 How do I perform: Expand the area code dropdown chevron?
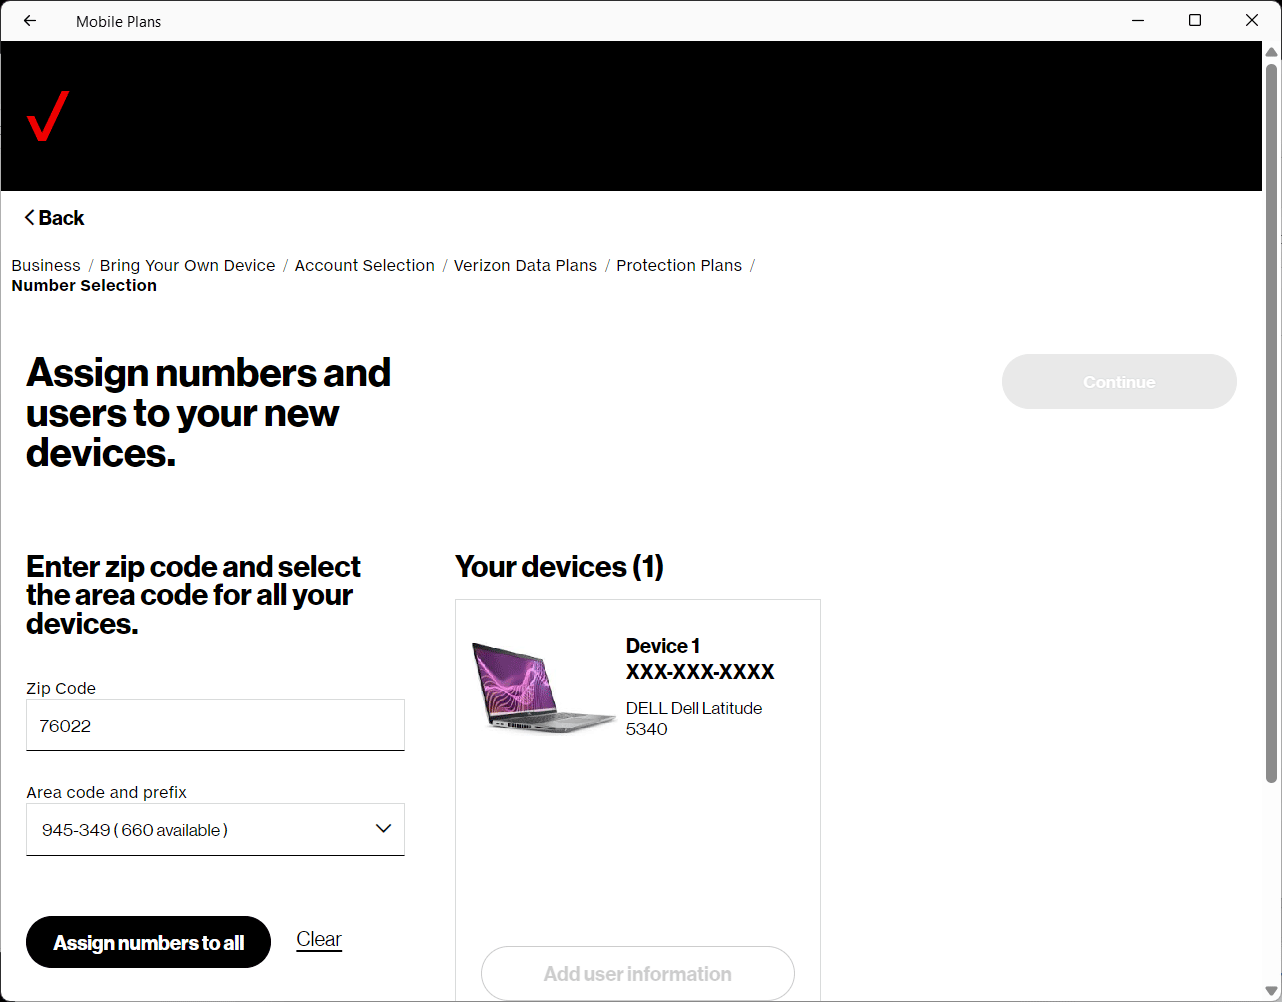pos(383,829)
